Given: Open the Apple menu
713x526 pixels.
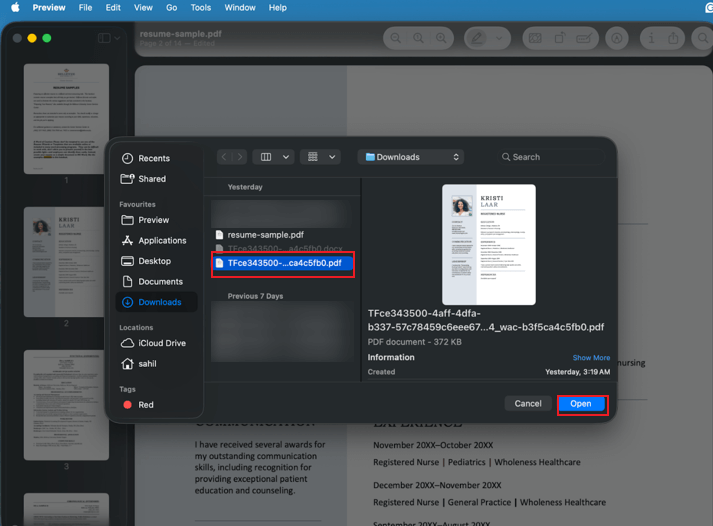Looking at the screenshot, I should coord(15,8).
